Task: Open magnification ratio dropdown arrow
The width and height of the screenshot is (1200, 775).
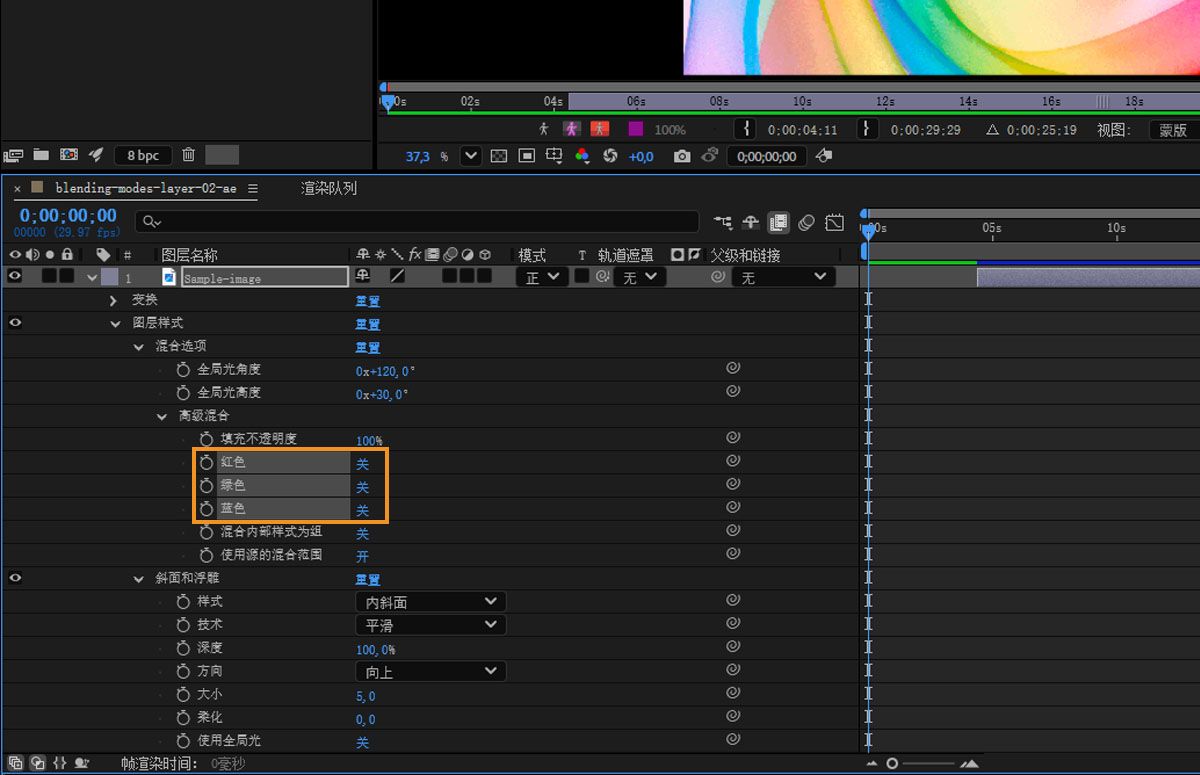Action: [x=471, y=156]
